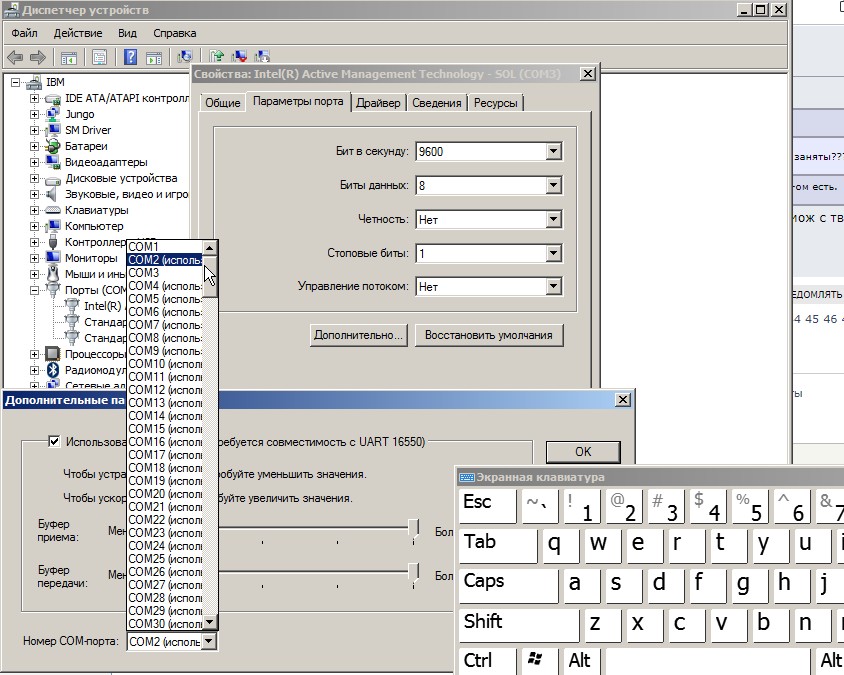Choose COM10 in the port list
This screenshot has height=675, width=844.
pos(165,364)
